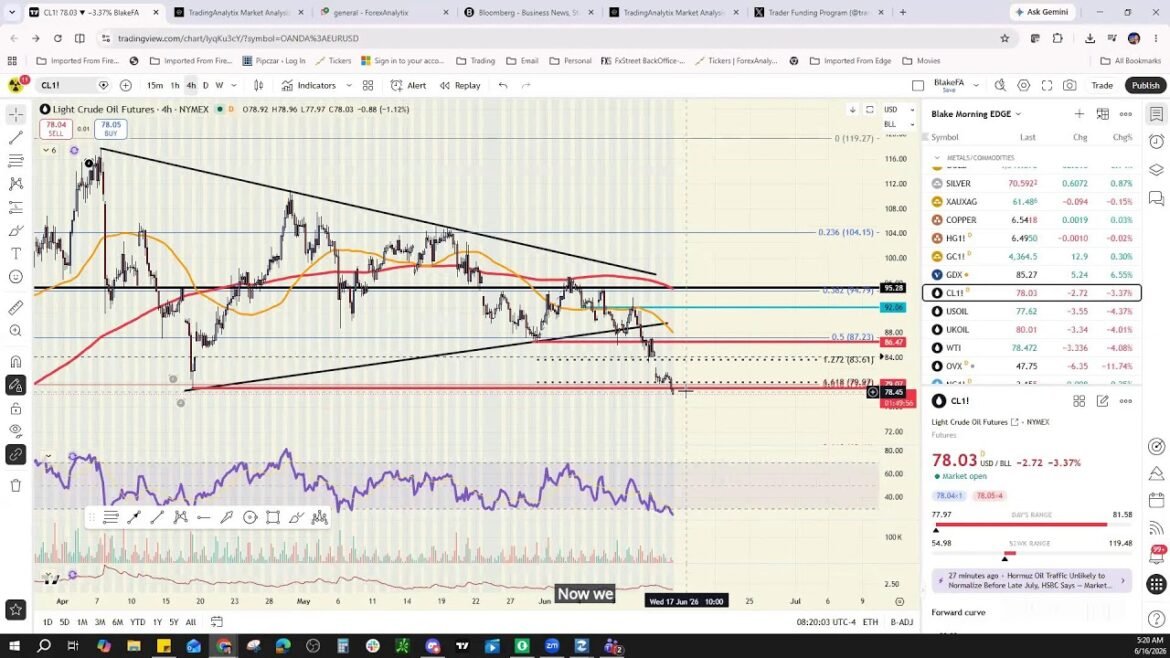Switch chart to 15m interval
Screen dimensions: 1170x658
point(154,85)
